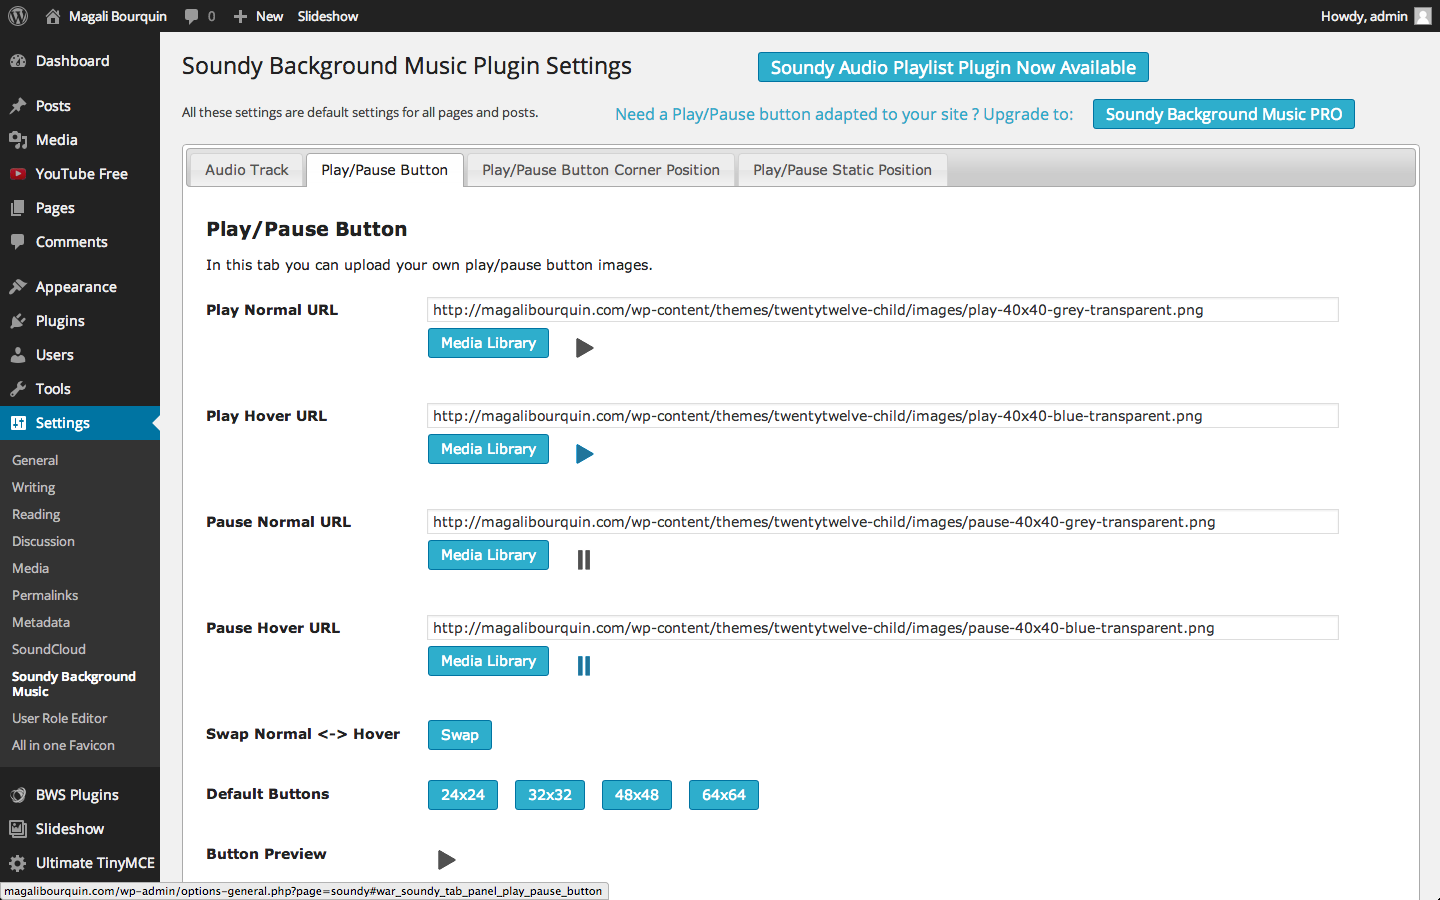Viewport: 1440px width, 900px height.
Task: Click the Pause Normal URL field
Action: [883, 522]
